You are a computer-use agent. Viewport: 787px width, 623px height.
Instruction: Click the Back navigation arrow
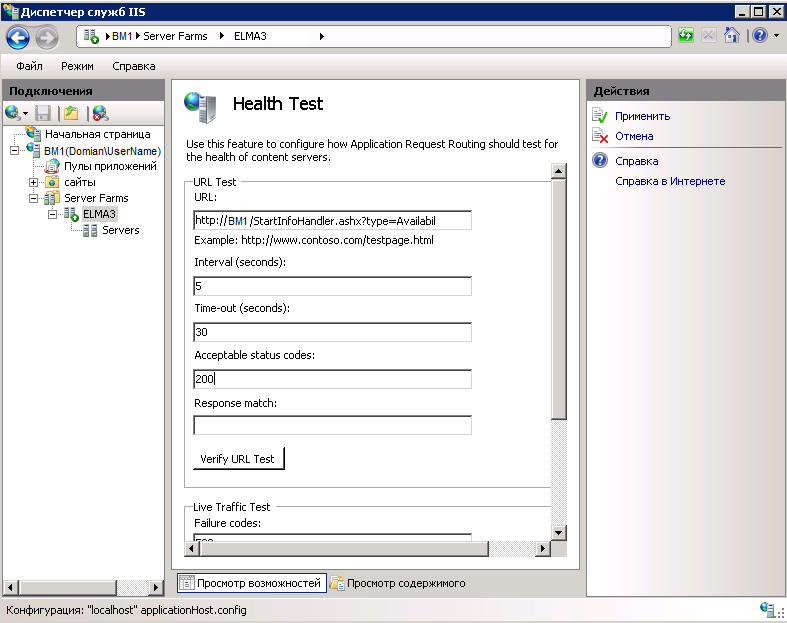click(19, 37)
